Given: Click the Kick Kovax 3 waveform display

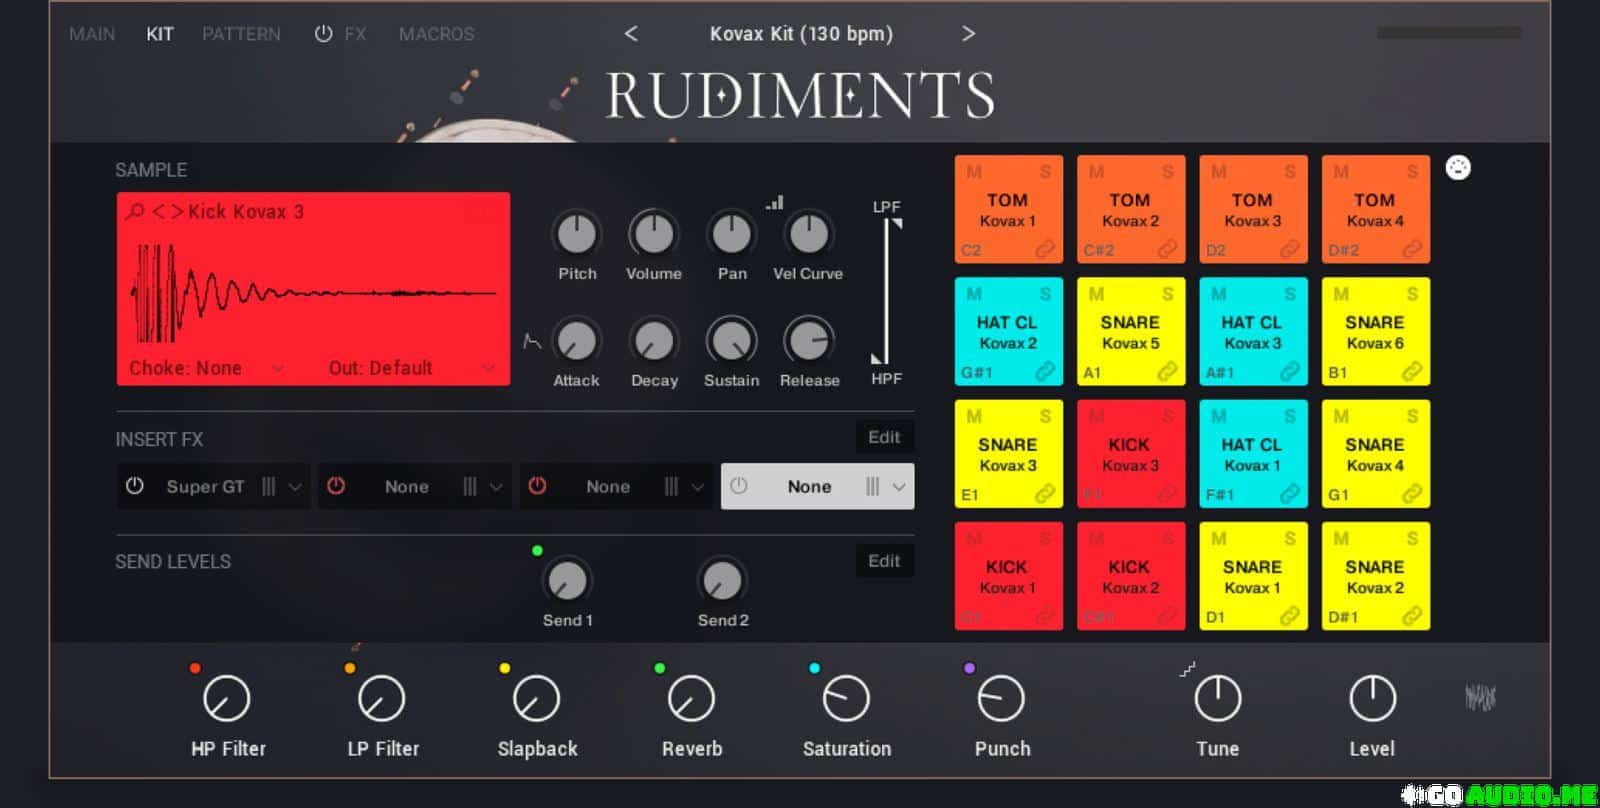Looking at the screenshot, I should click(x=314, y=293).
